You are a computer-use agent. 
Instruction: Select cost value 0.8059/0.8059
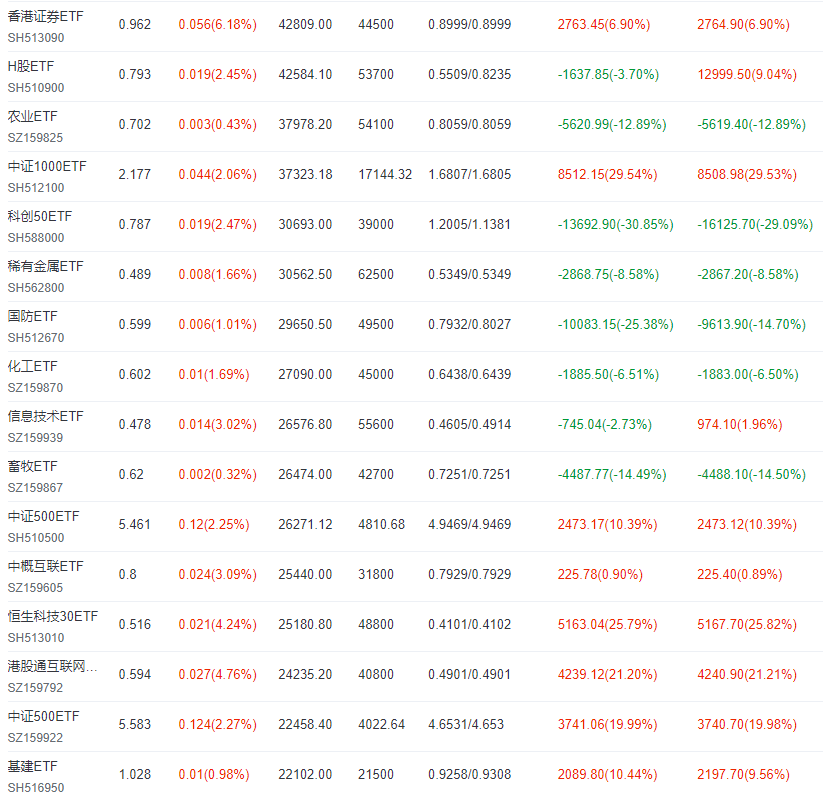pyautogui.click(x=469, y=124)
